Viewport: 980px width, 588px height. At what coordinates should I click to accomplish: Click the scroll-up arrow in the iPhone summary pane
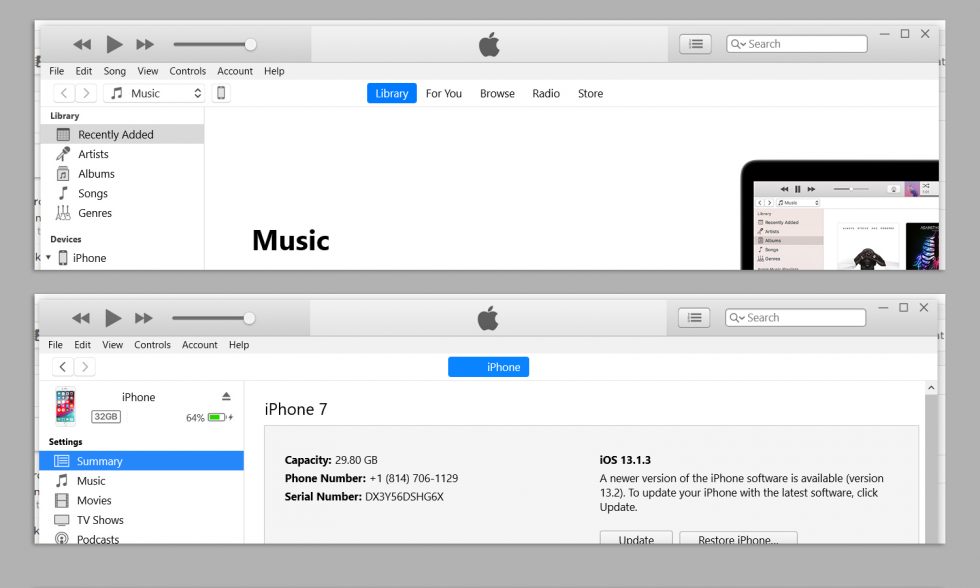coord(932,388)
